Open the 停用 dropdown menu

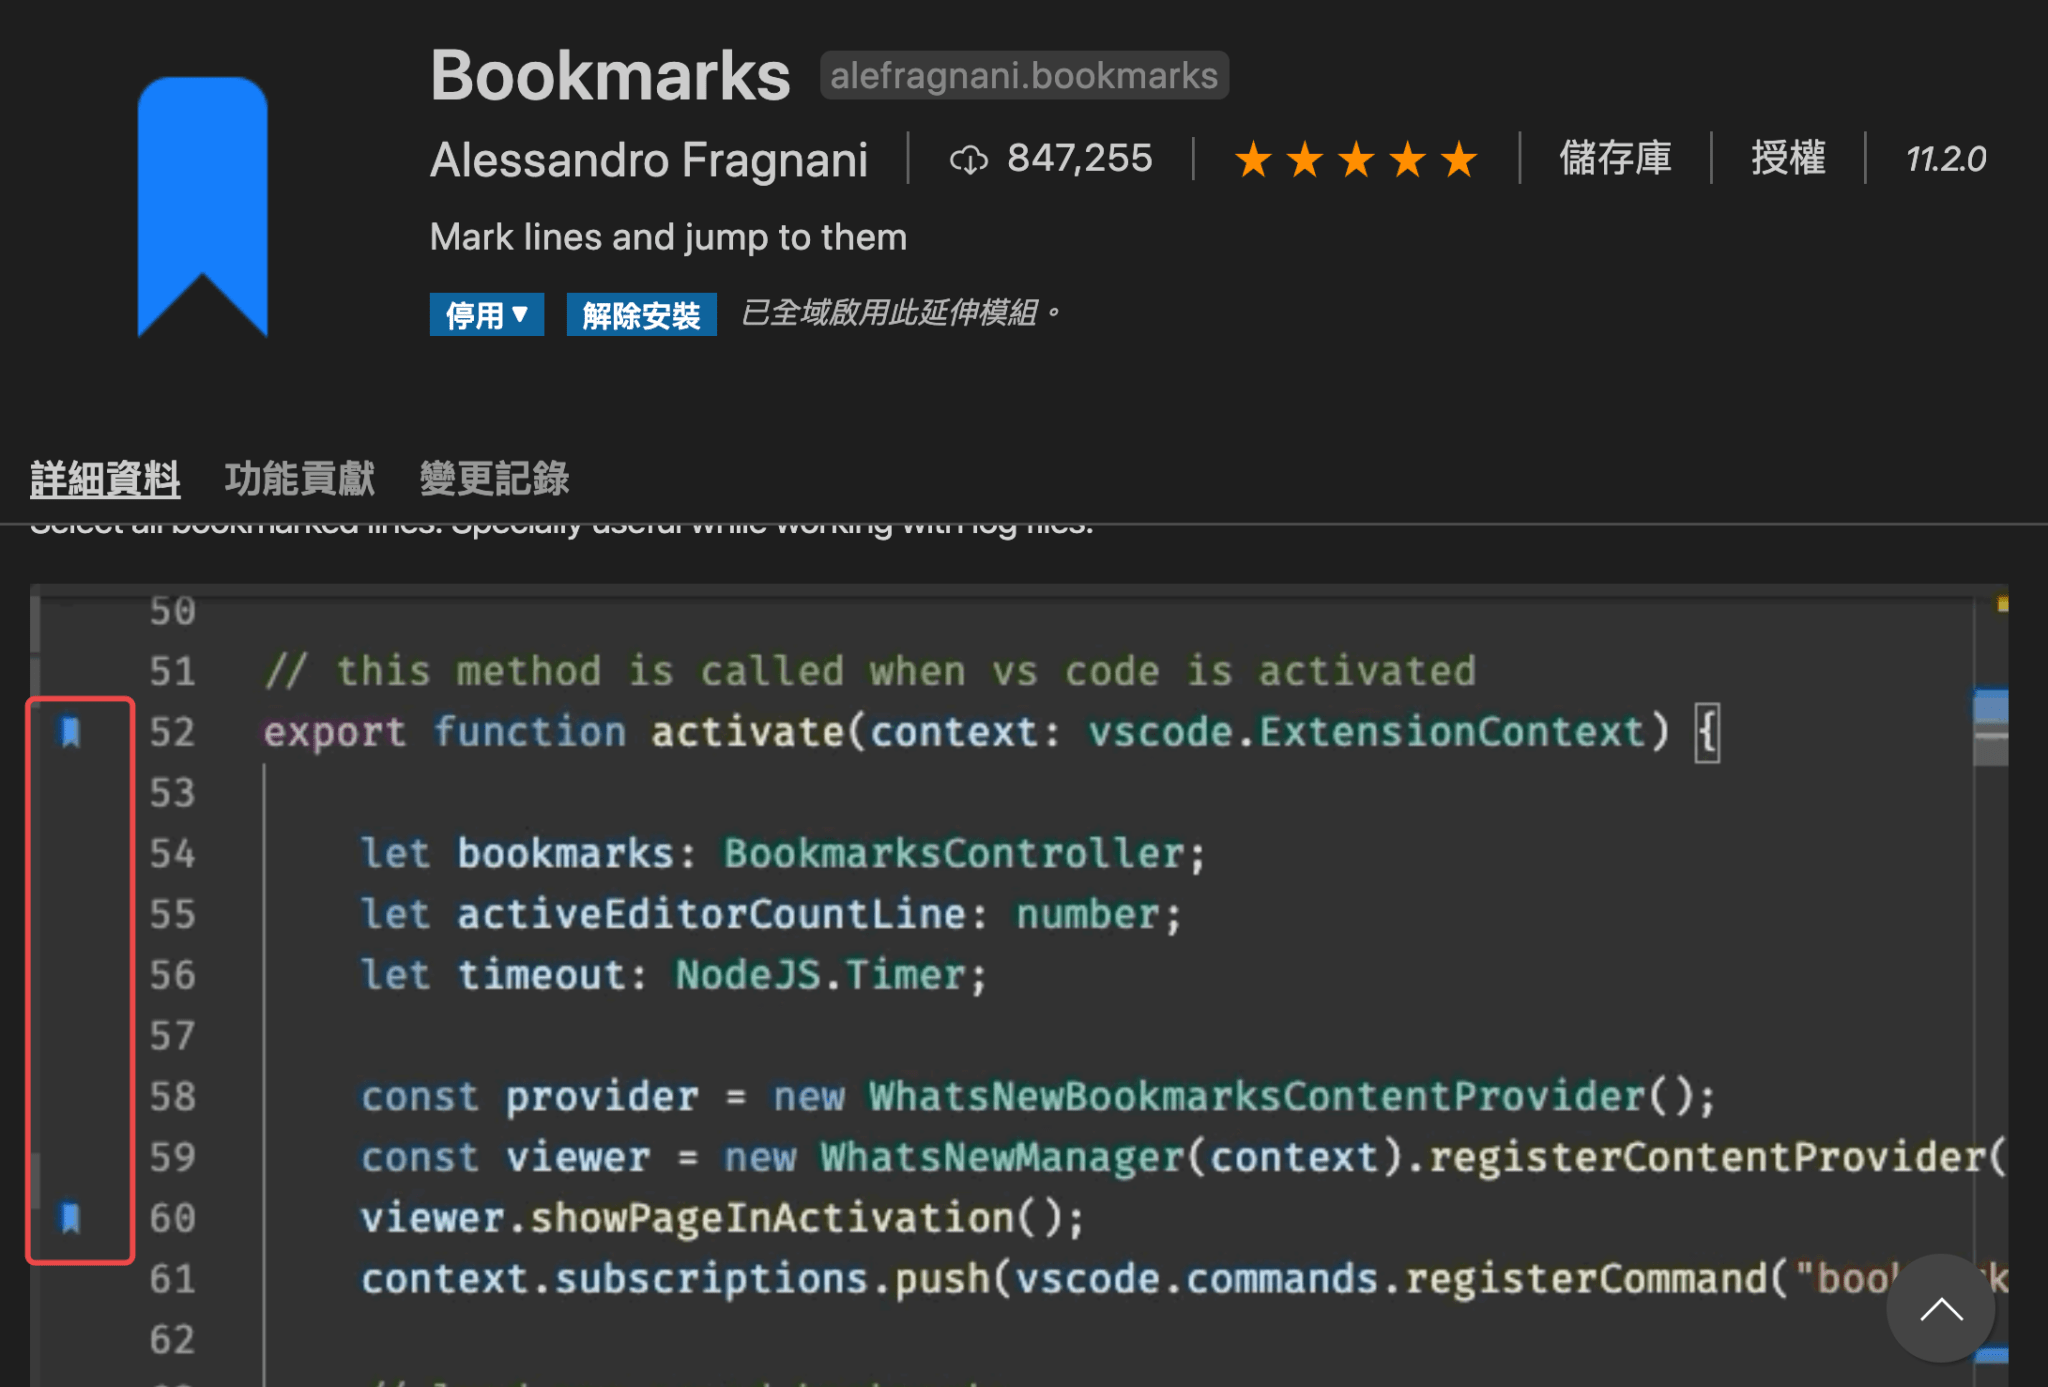(x=486, y=314)
